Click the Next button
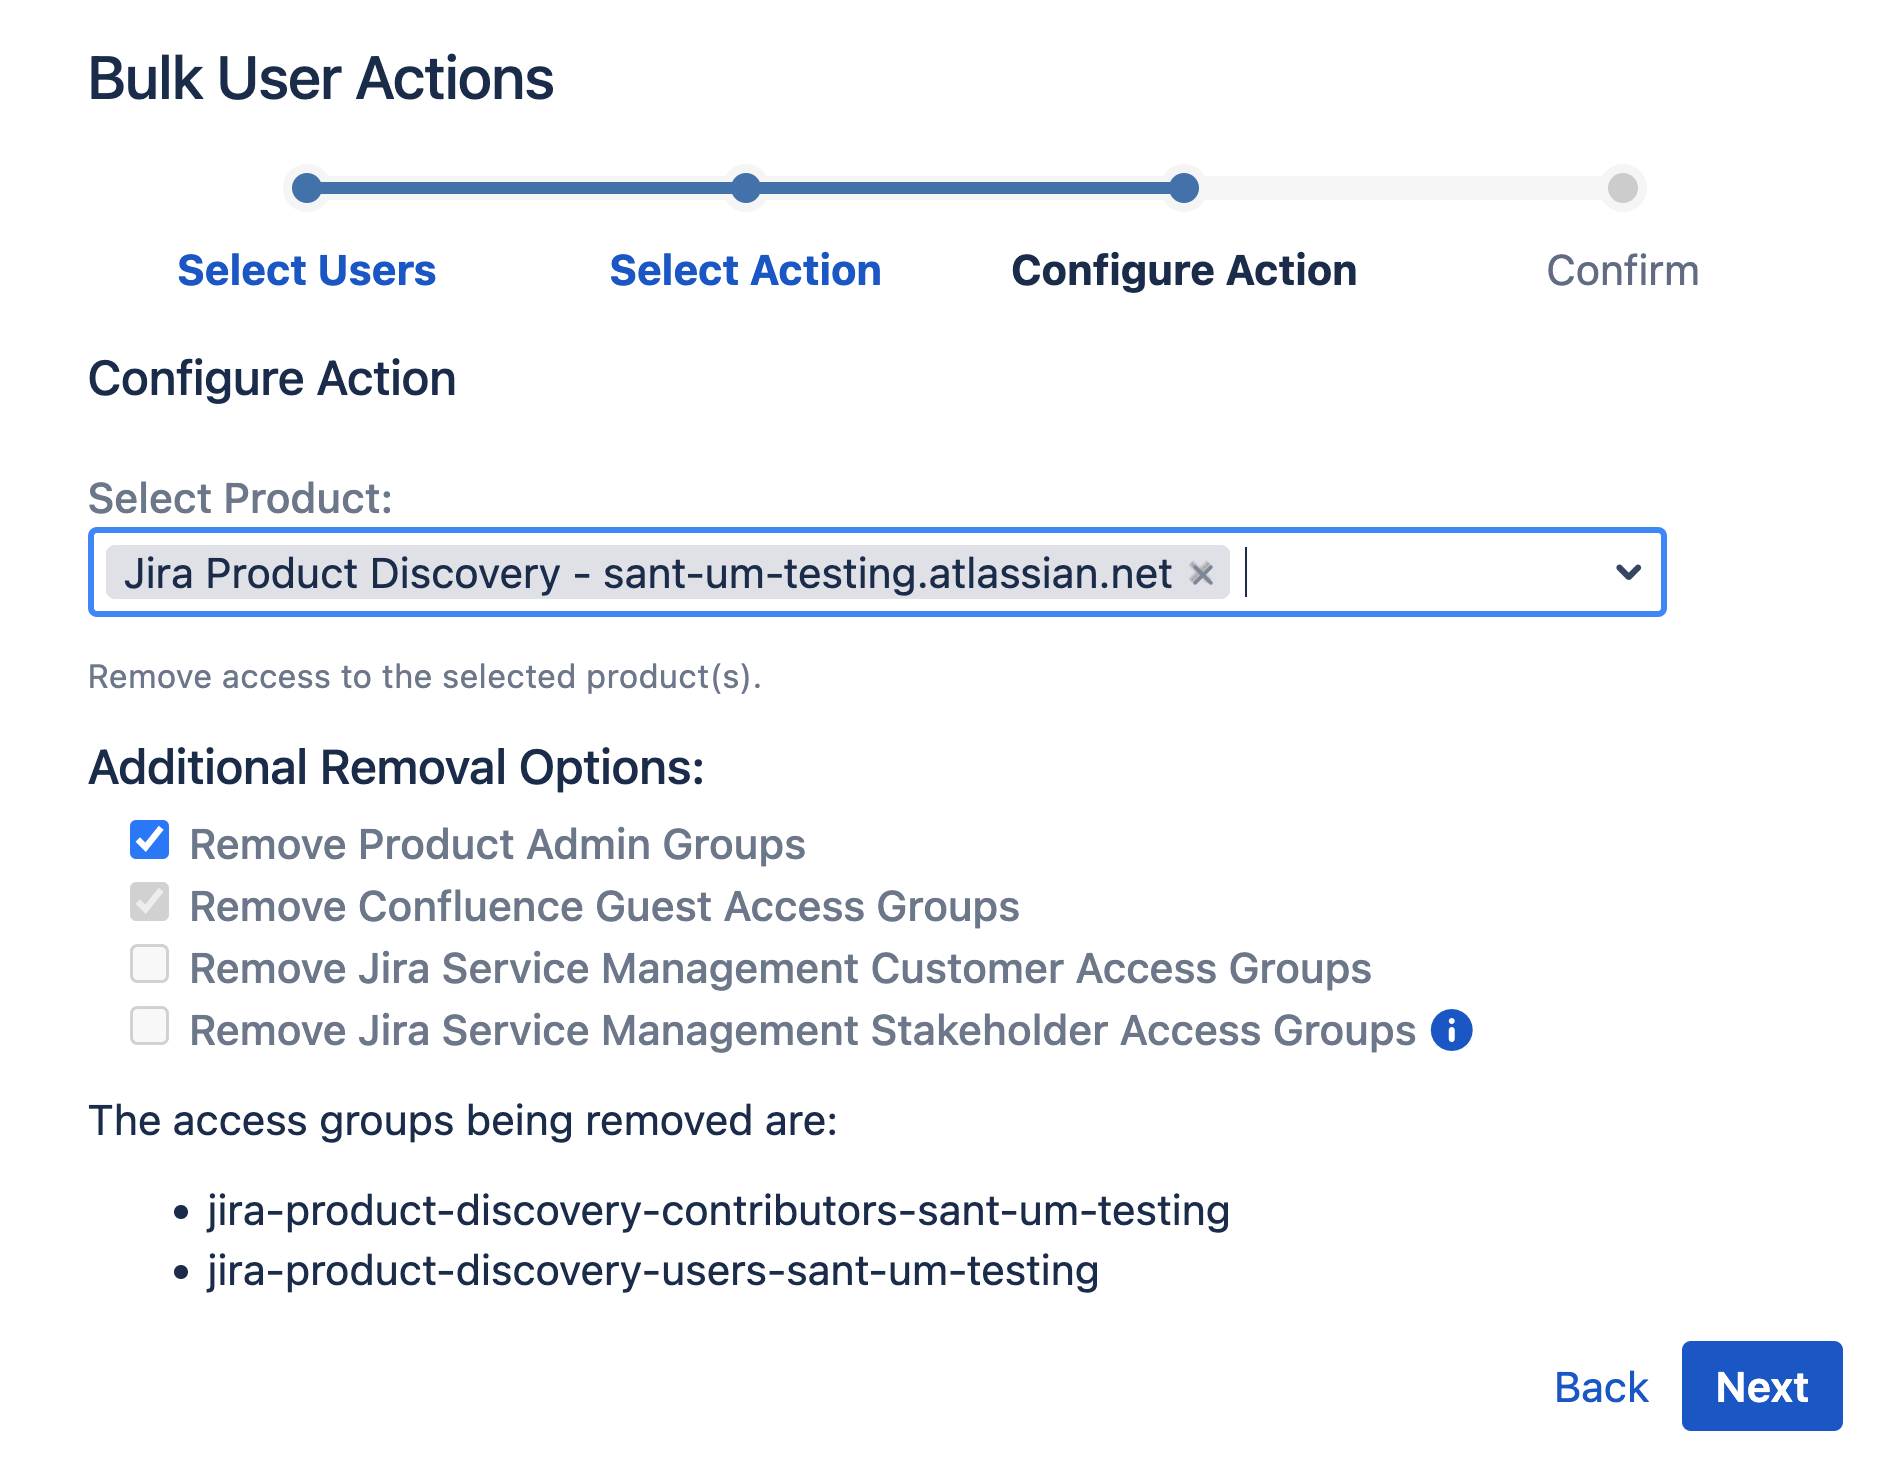 (x=1761, y=1387)
